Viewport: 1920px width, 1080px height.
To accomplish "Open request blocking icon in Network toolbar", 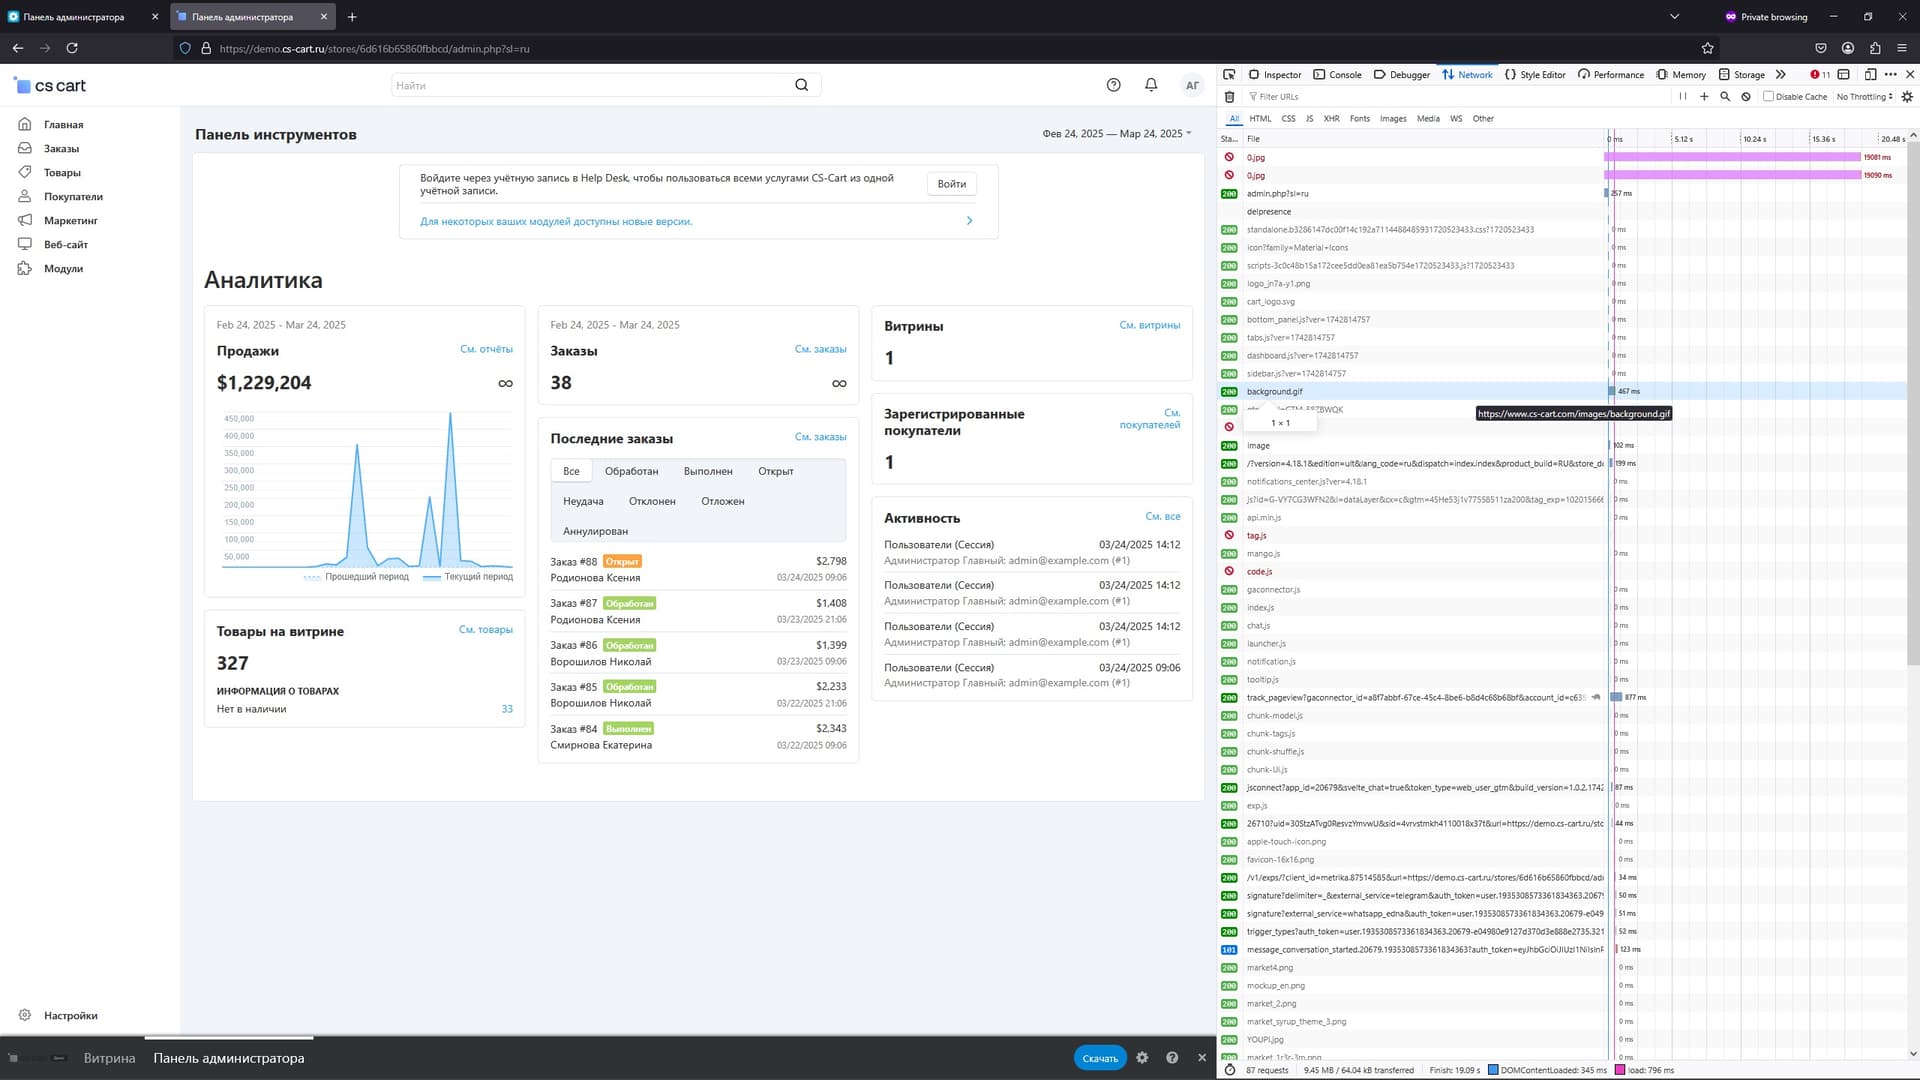I will pos(1746,97).
